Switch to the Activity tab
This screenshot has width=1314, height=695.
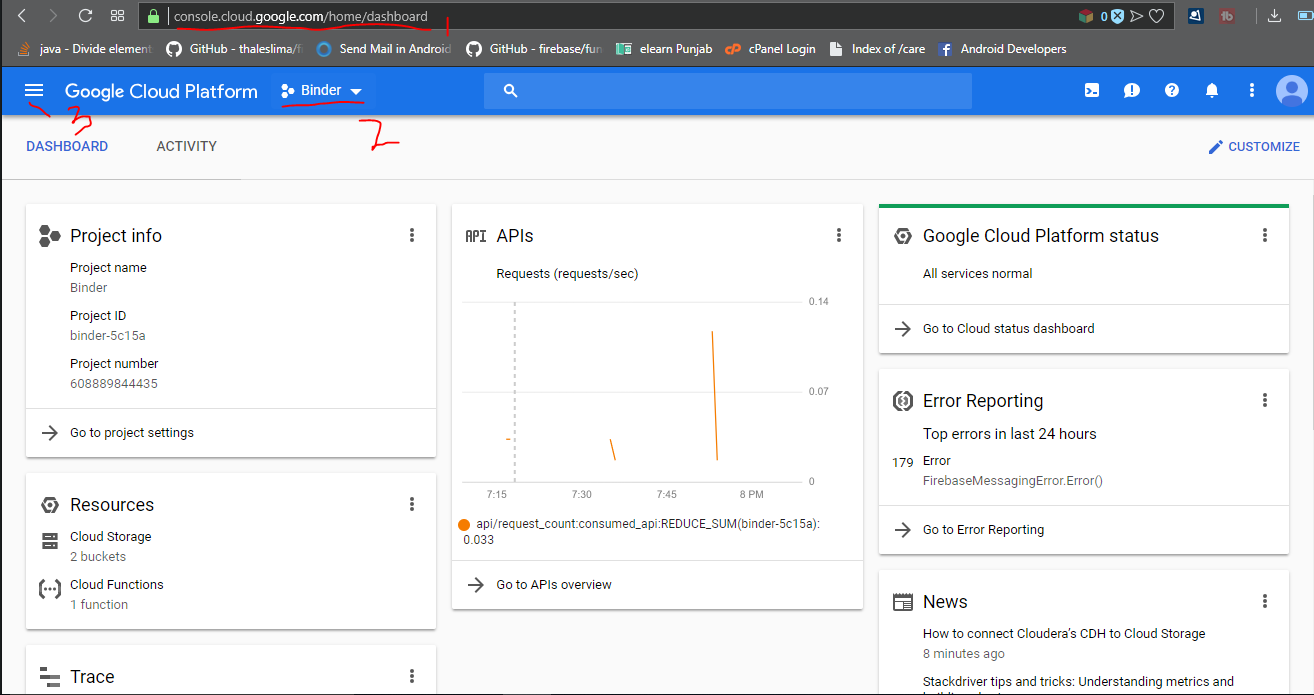186,146
